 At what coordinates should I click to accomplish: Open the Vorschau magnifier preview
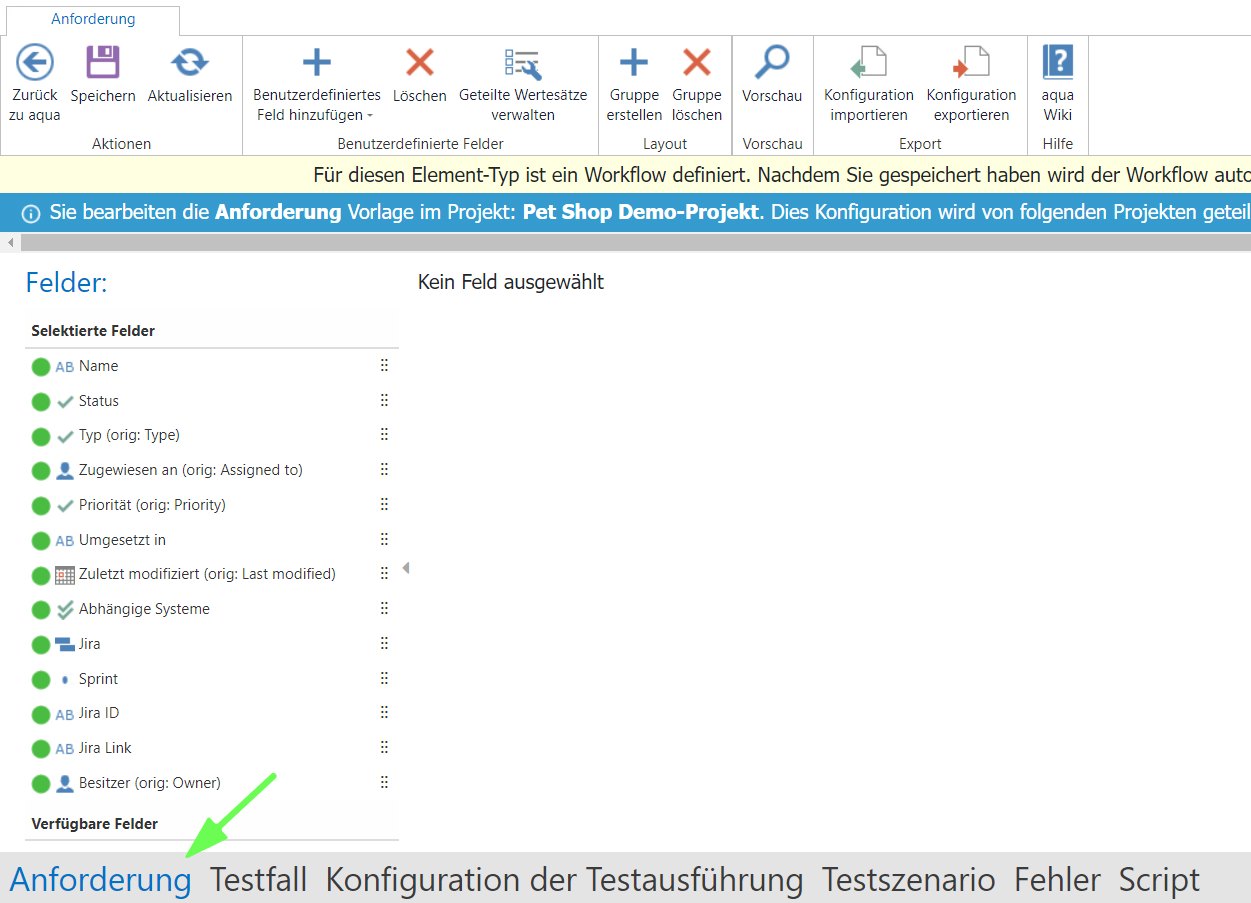pos(772,63)
